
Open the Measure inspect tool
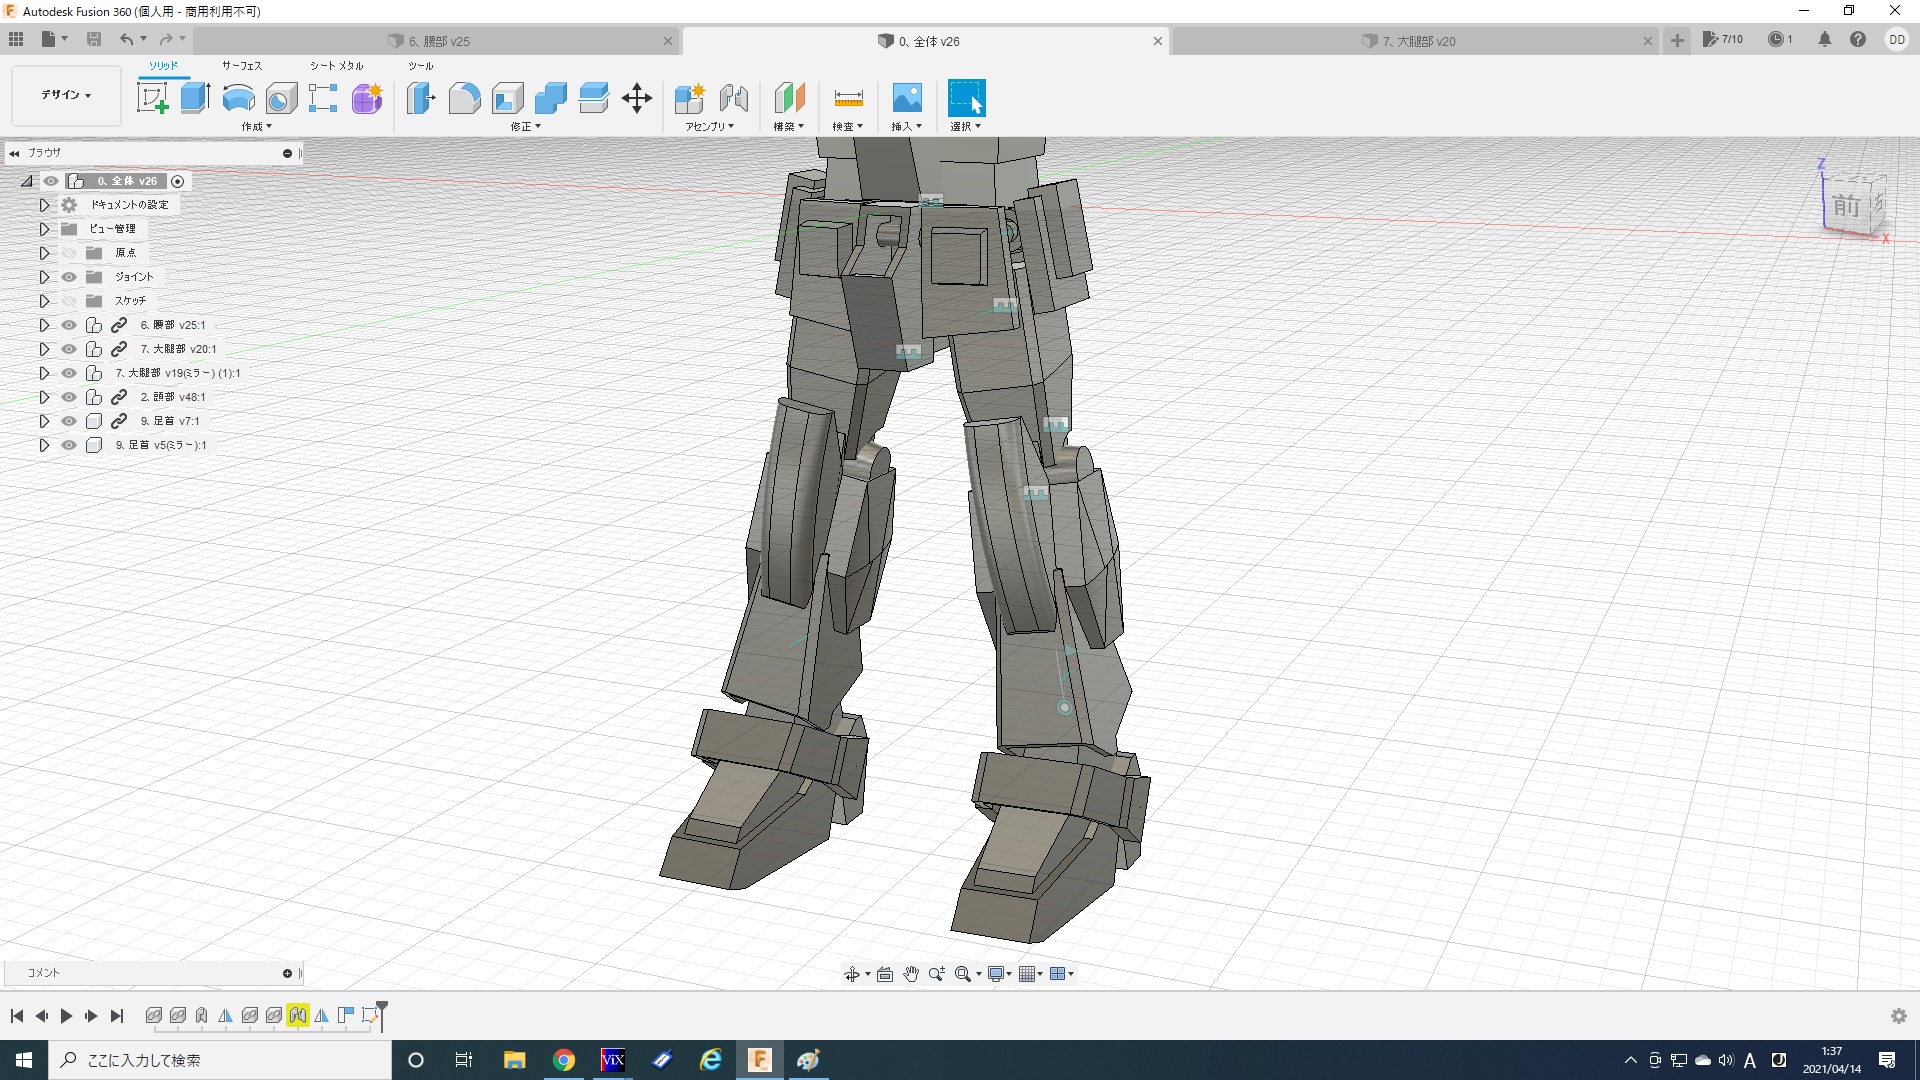coord(847,98)
